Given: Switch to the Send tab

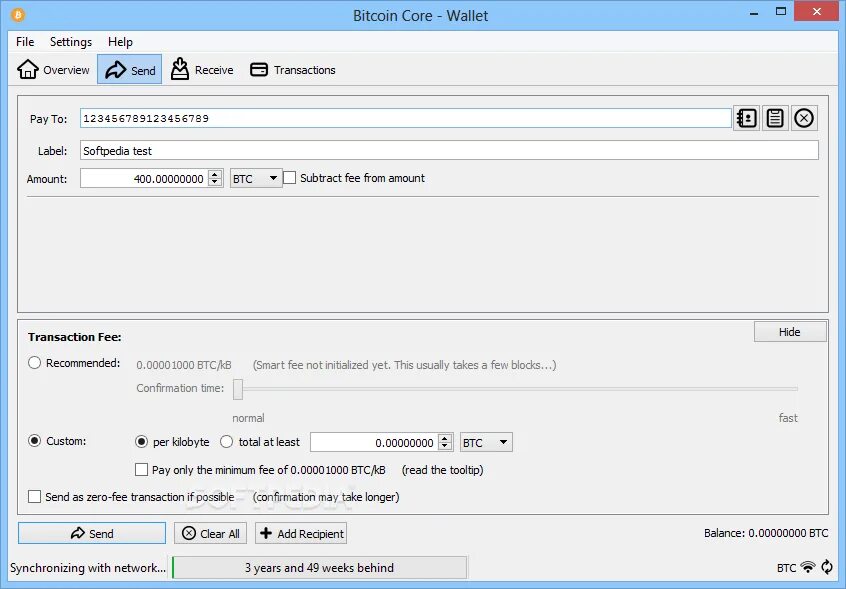Looking at the screenshot, I should (x=129, y=70).
